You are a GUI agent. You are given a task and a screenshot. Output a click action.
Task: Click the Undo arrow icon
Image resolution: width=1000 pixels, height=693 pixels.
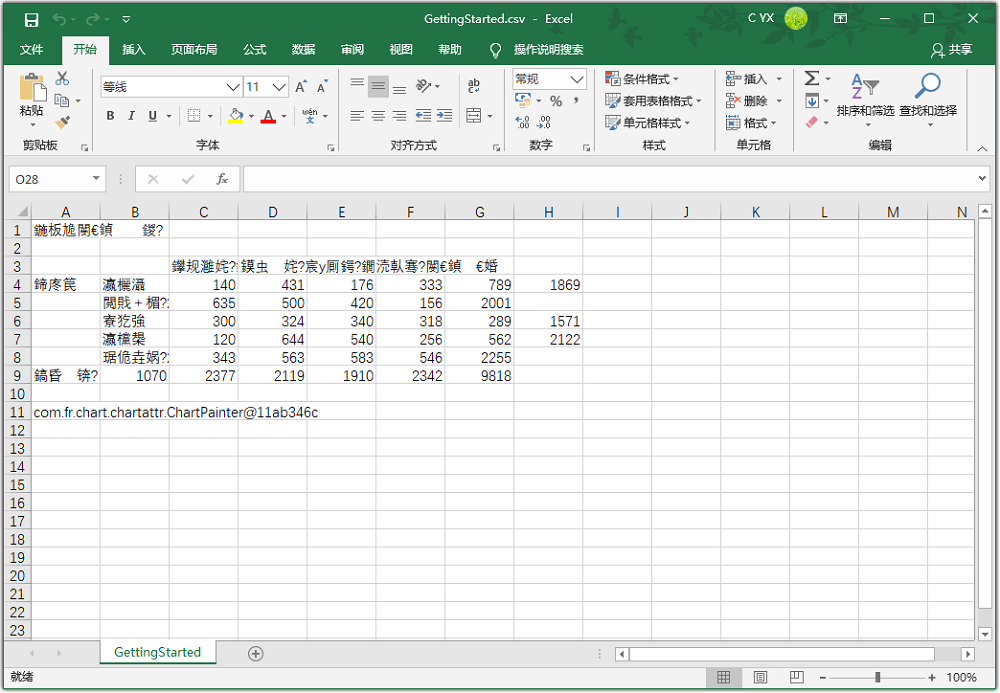click(x=59, y=20)
